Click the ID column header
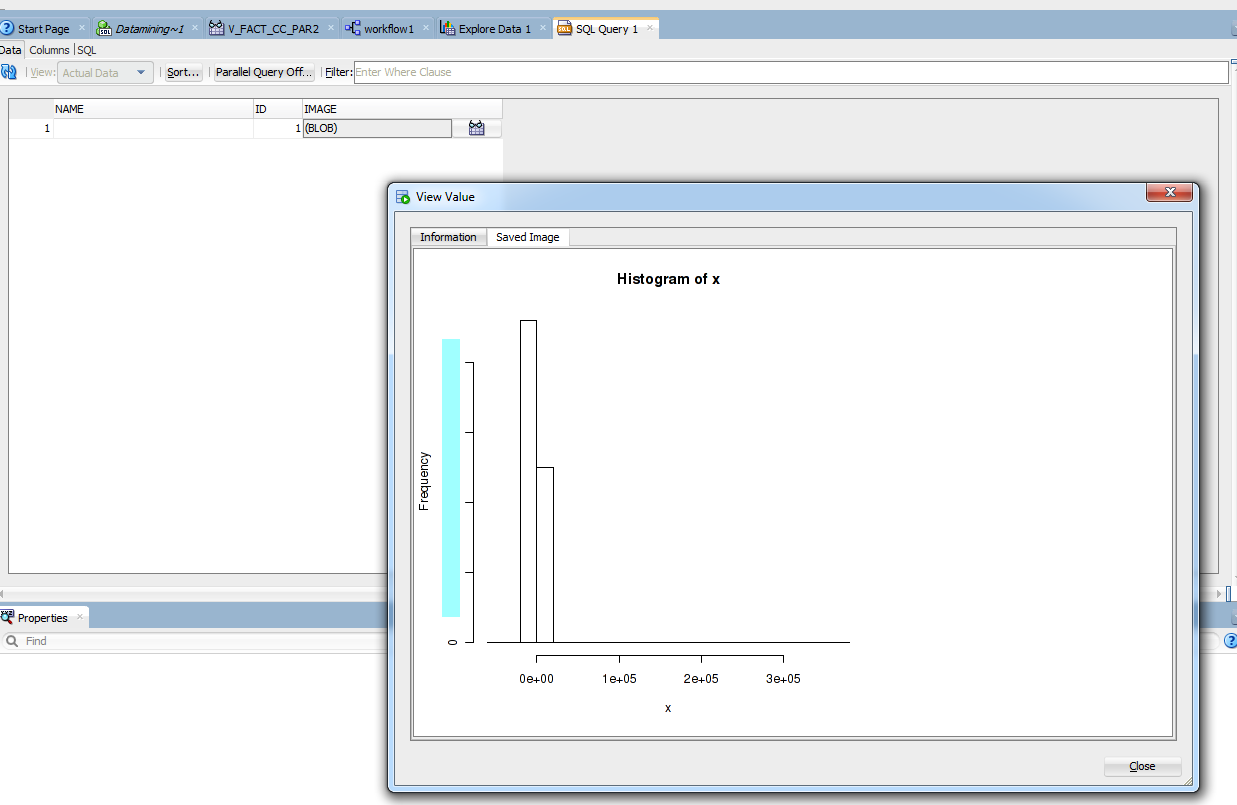 (x=278, y=109)
